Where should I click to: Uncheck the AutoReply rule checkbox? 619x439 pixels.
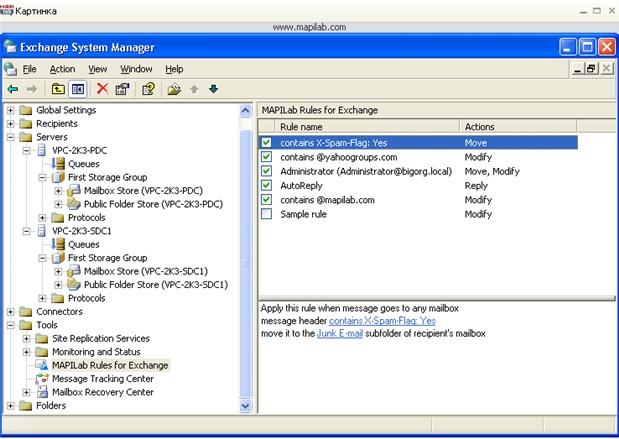click(266, 186)
